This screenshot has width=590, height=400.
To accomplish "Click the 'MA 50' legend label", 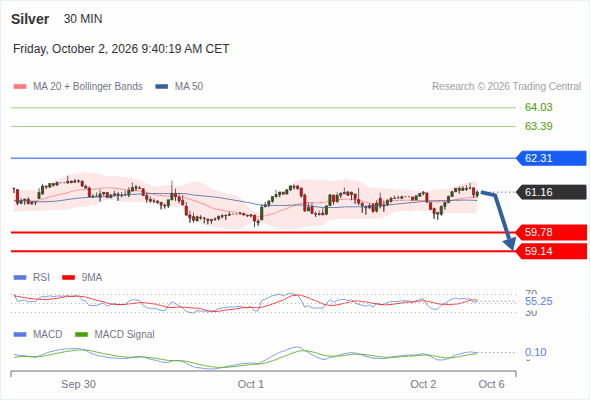I will 189,87.
